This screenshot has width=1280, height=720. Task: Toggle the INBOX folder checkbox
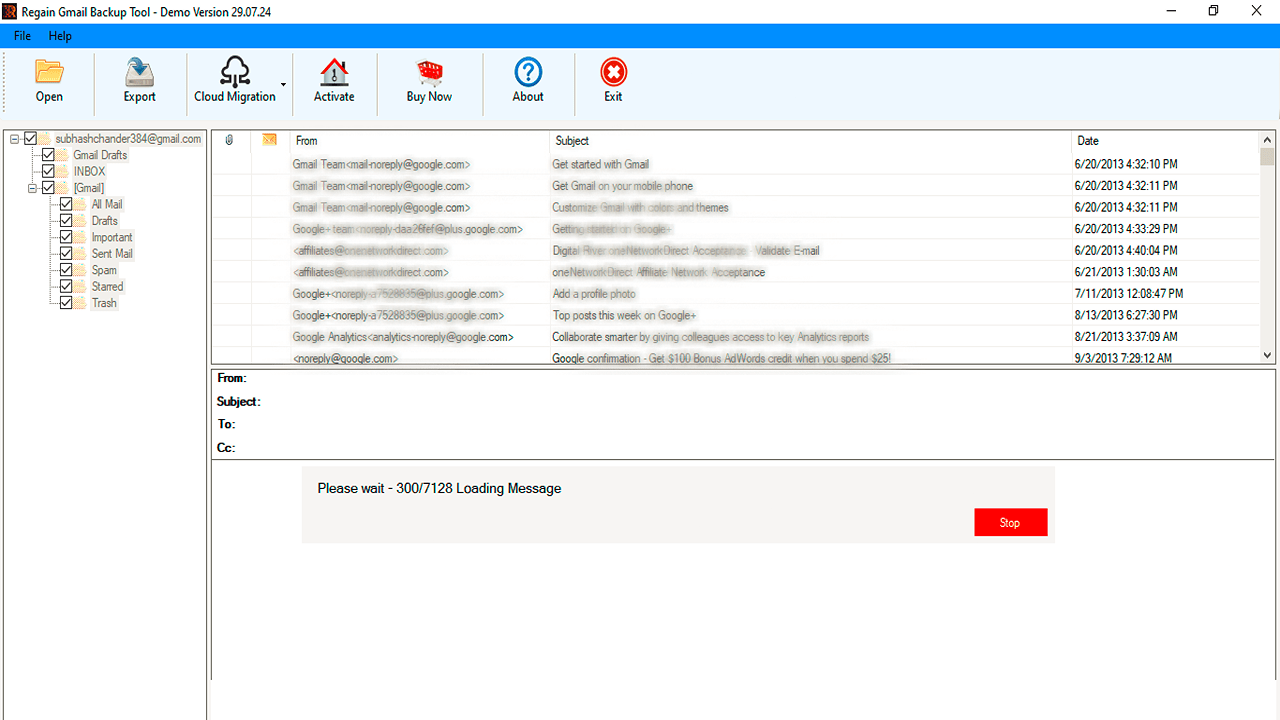[48, 171]
